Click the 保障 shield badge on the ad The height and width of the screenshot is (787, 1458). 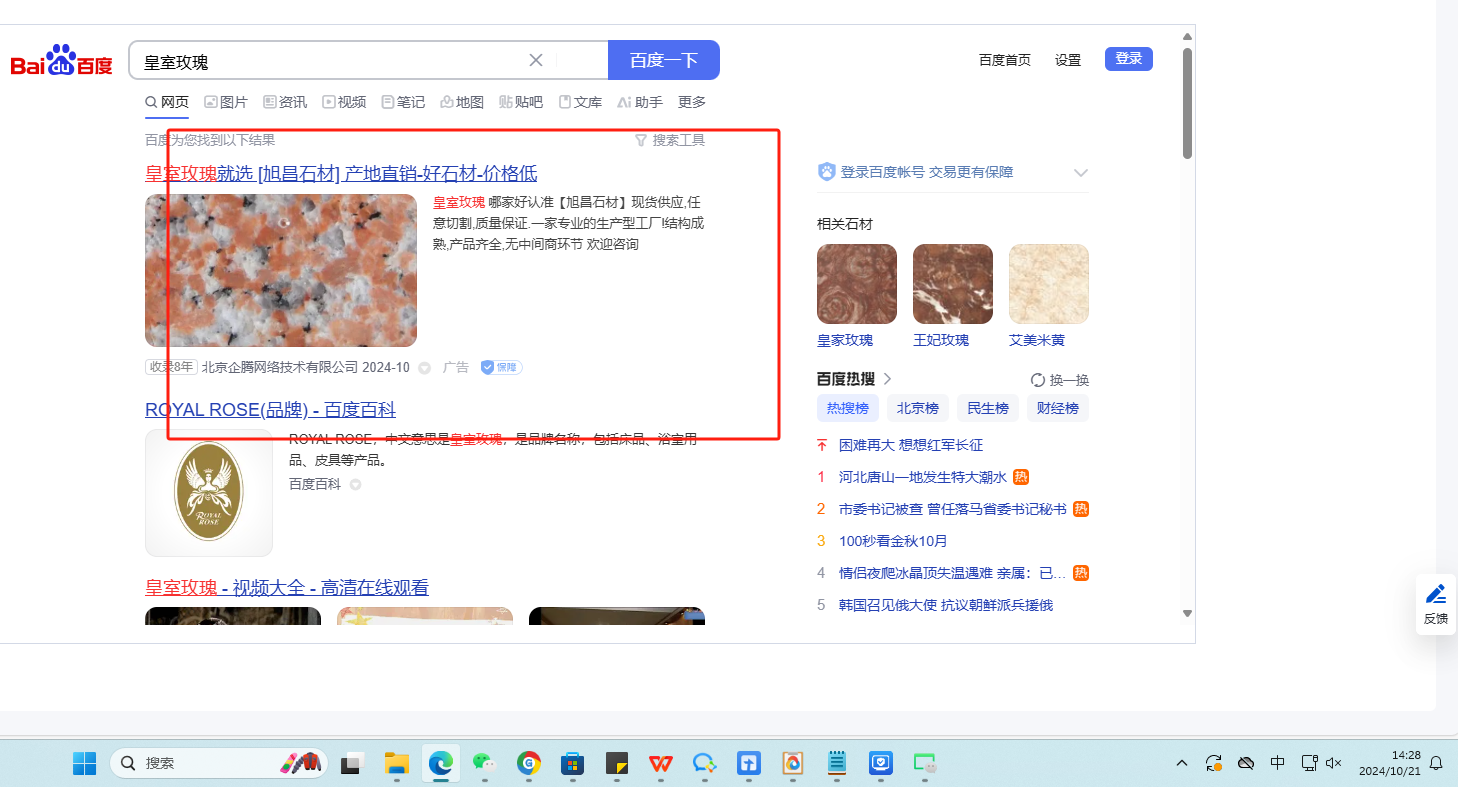[501, 367]
